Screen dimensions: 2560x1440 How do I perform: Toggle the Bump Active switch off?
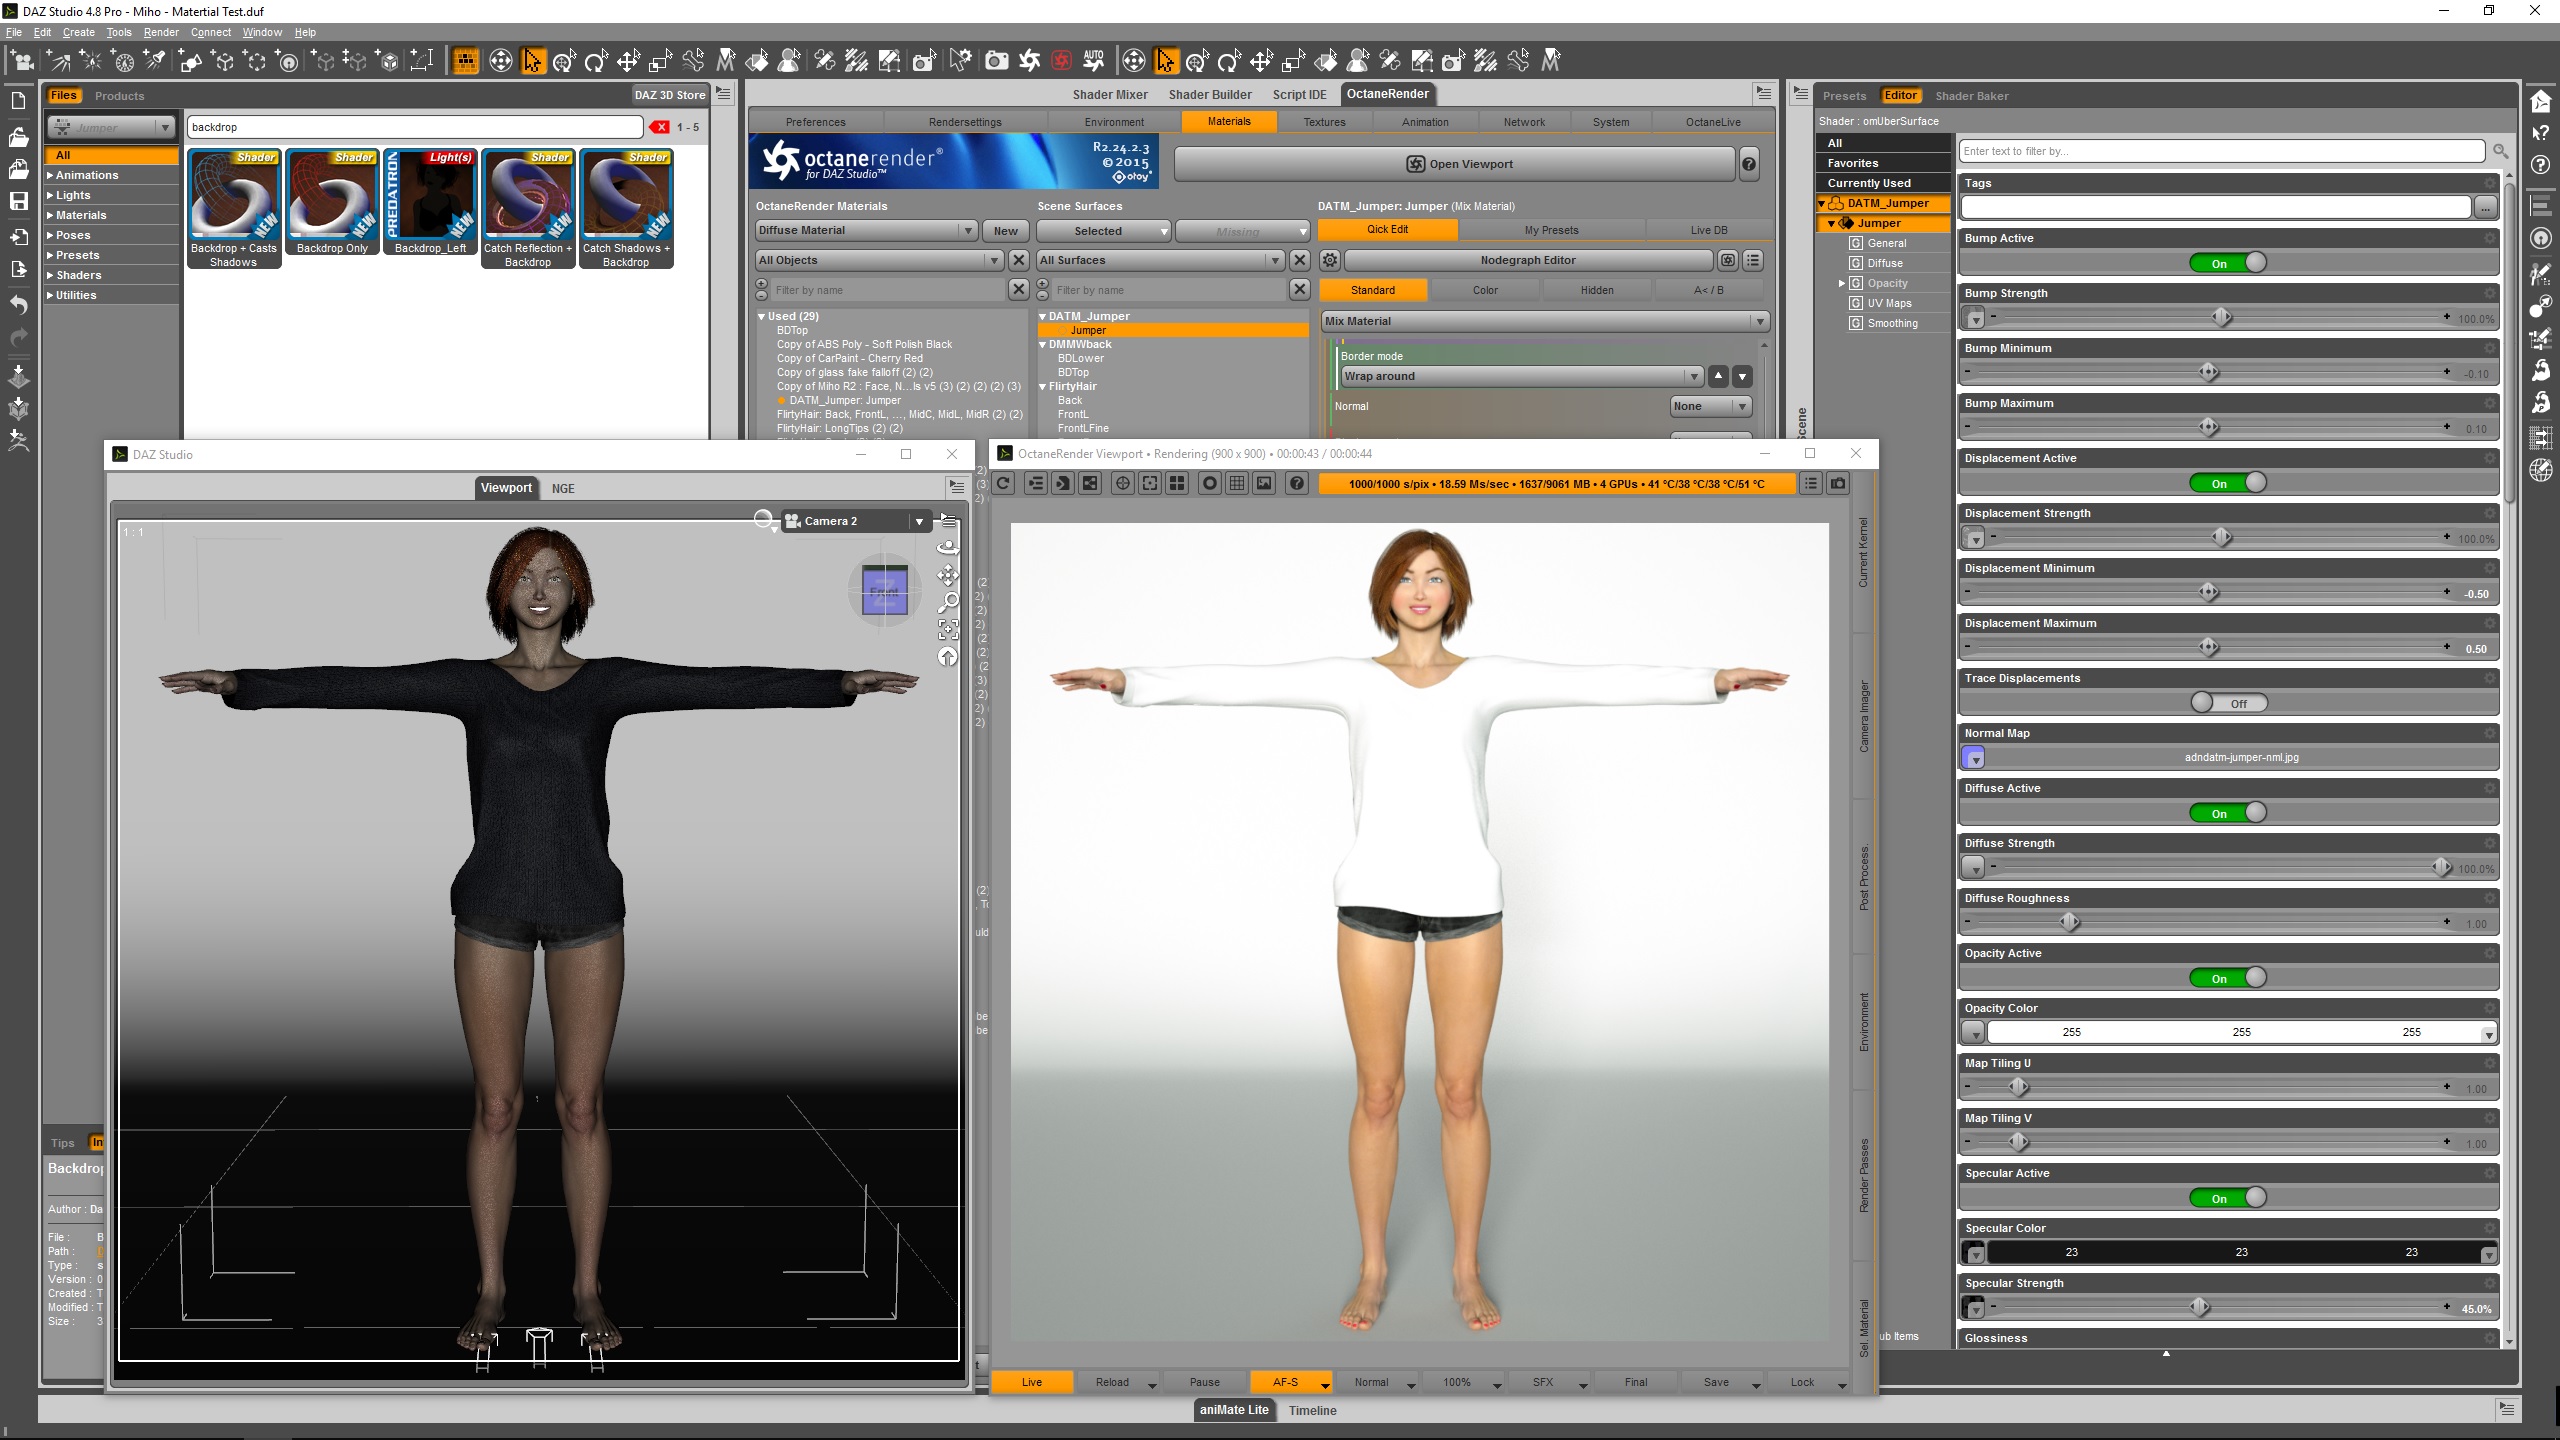click(2227, 263)
